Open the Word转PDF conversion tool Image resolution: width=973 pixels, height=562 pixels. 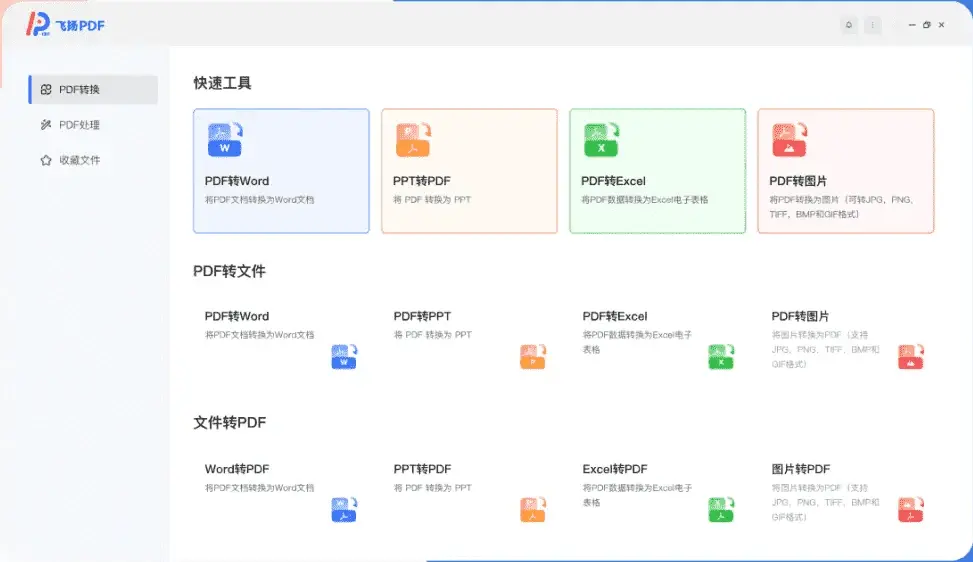pyautogui.click(x=281, y=494)
